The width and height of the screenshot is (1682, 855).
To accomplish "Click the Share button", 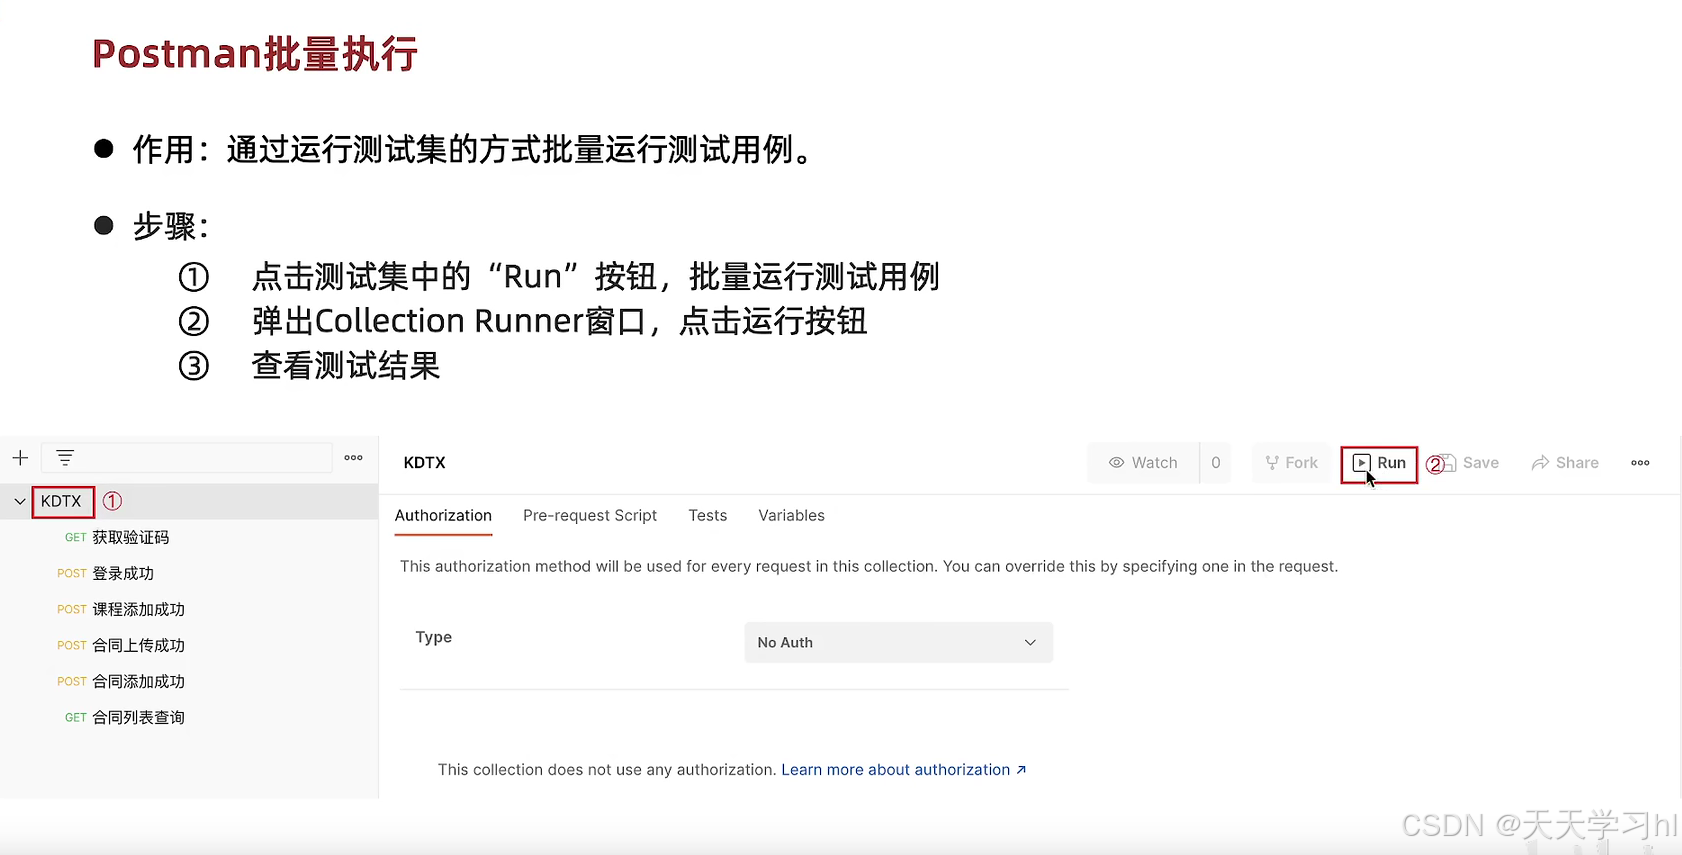I will pyautogui.click(x=1565, y=463).
